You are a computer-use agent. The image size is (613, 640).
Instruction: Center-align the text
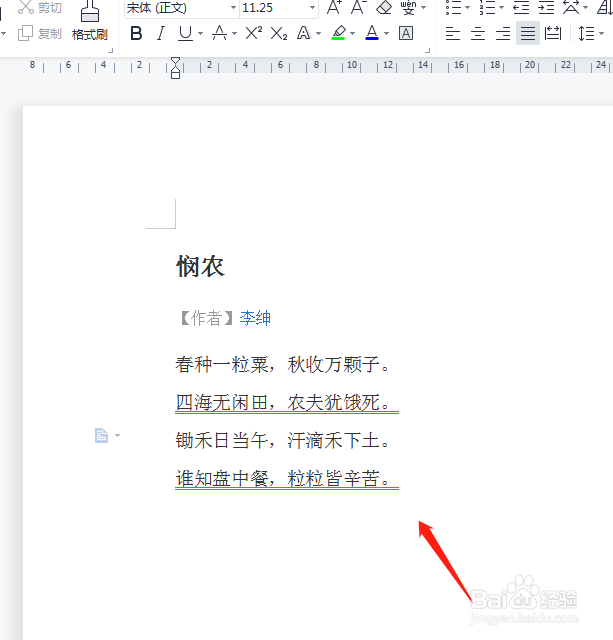478,33
